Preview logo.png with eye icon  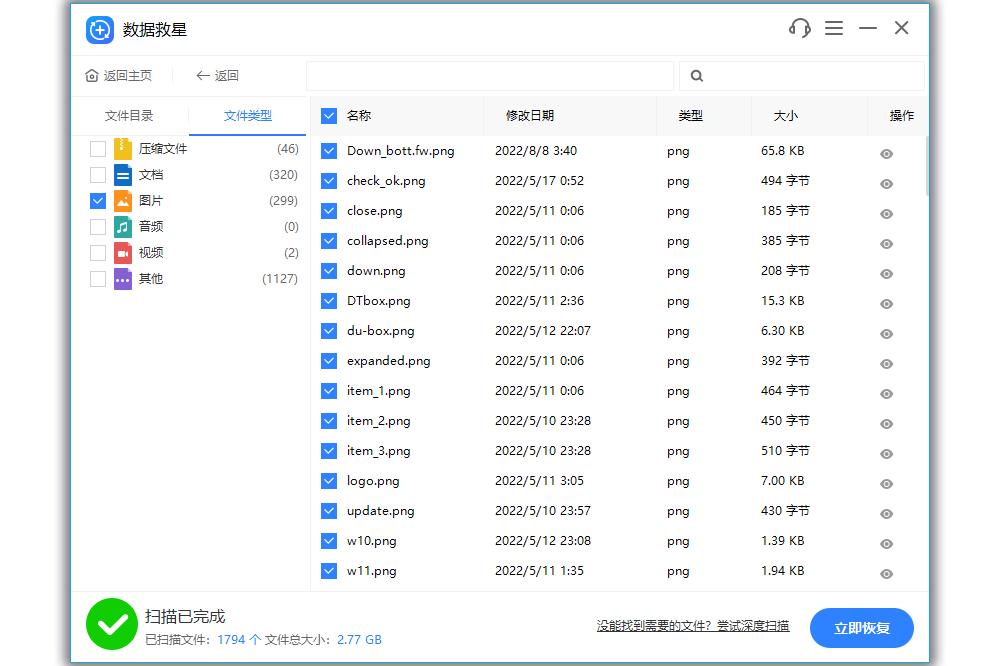tap(886, 484)
